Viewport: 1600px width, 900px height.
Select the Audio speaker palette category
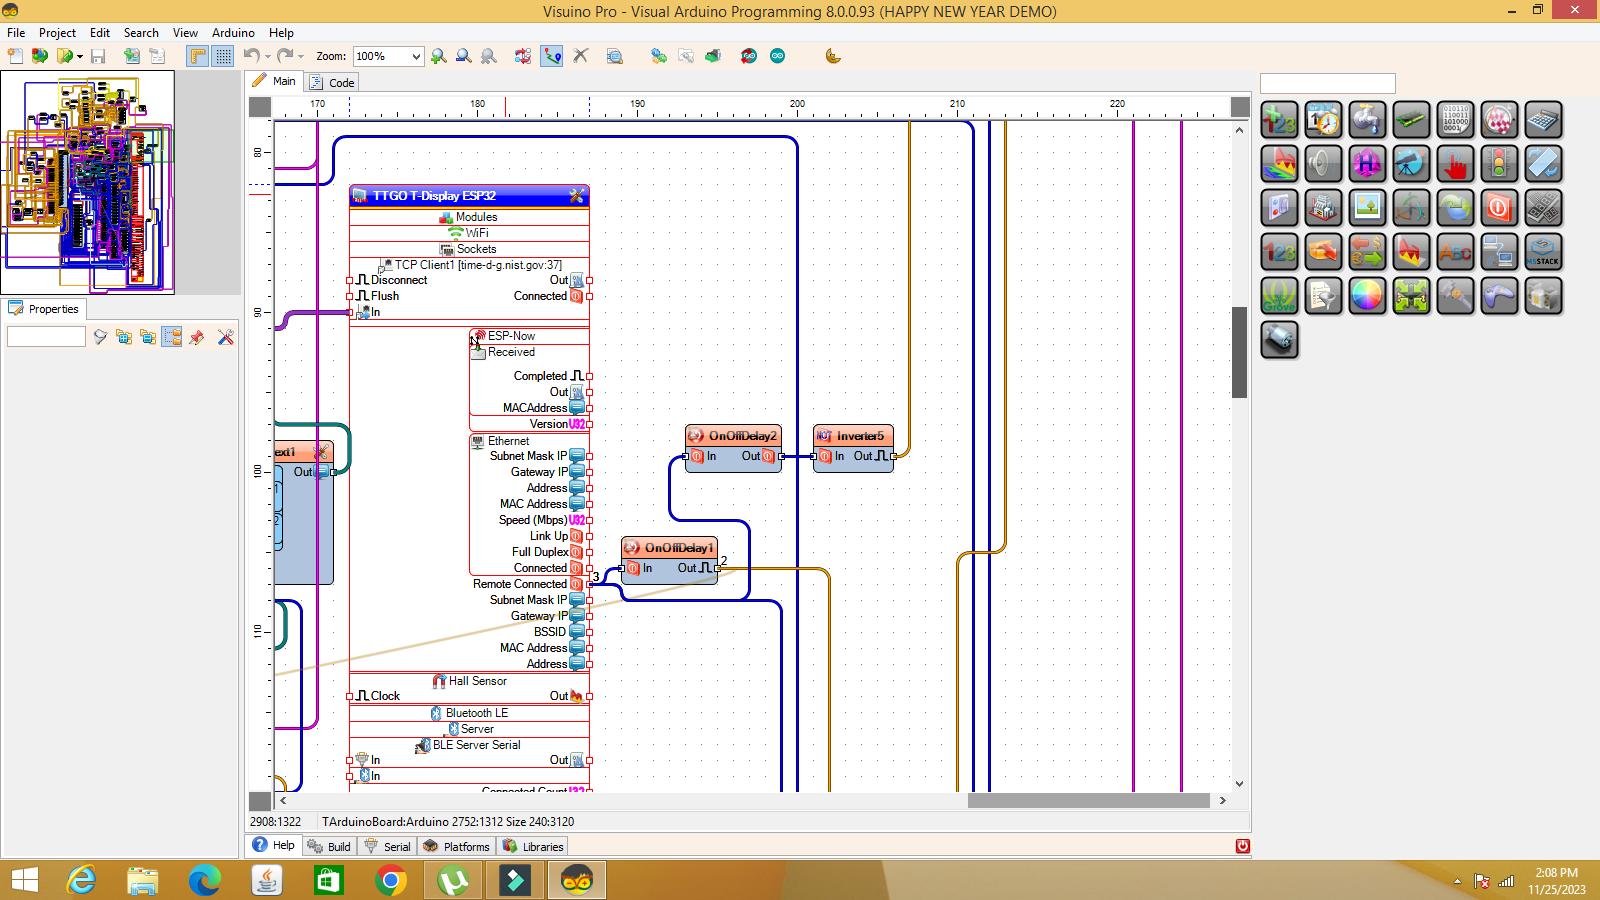(x=1323, y=164)
